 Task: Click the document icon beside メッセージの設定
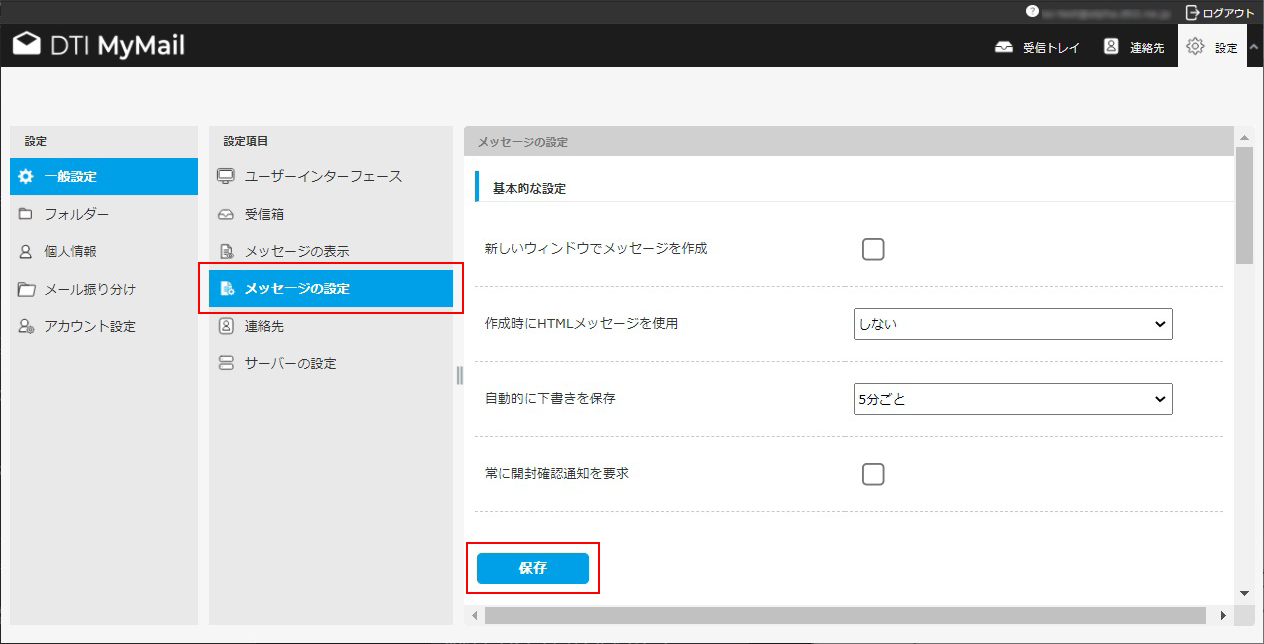[x=227, y=289]
